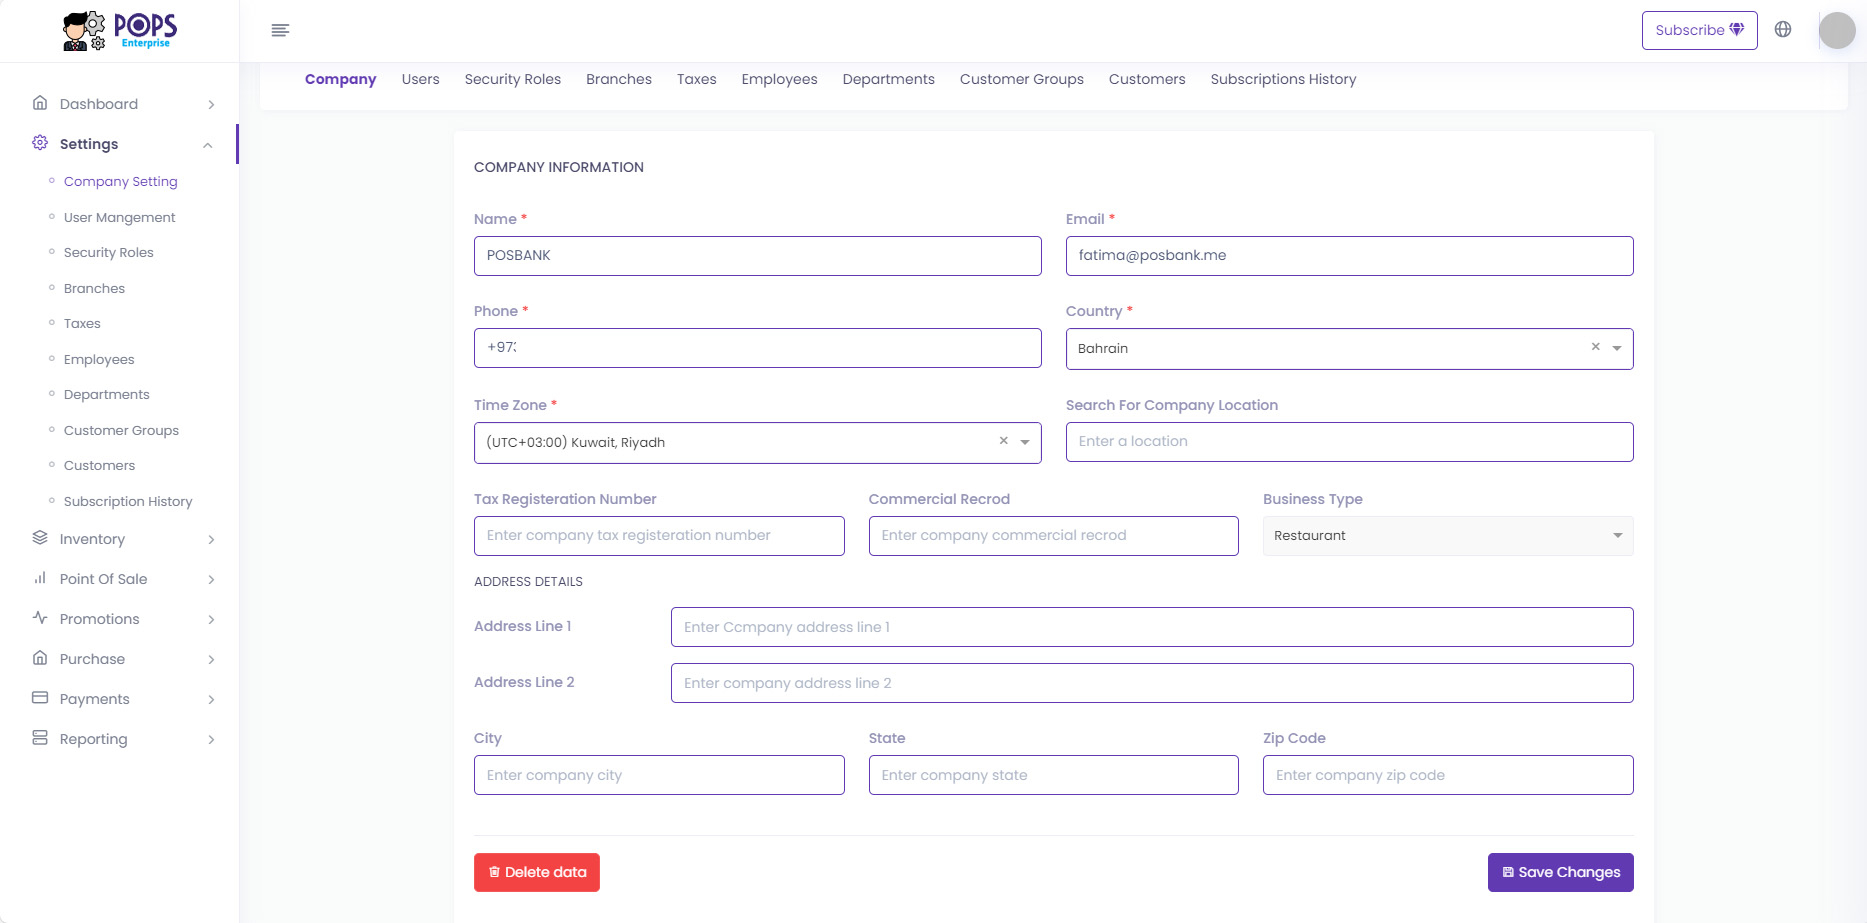Focus the Phone input field
1867x923 pixels.
click(758, 348)
